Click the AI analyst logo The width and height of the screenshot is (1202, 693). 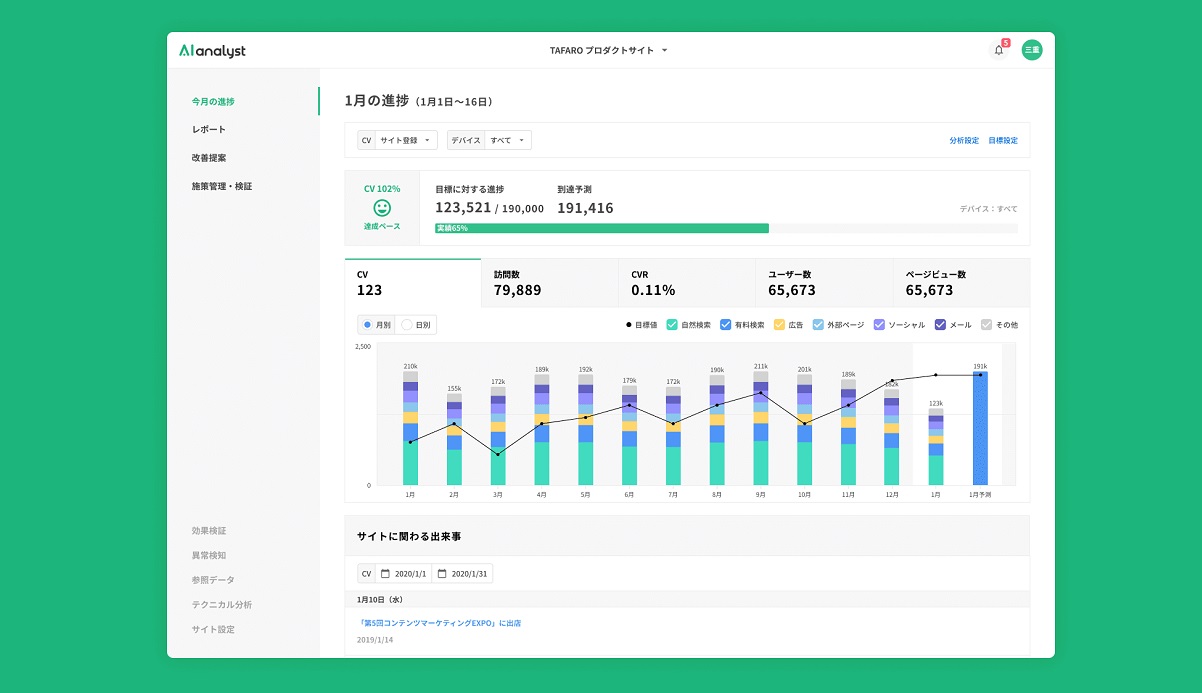[x=212, y=51]
